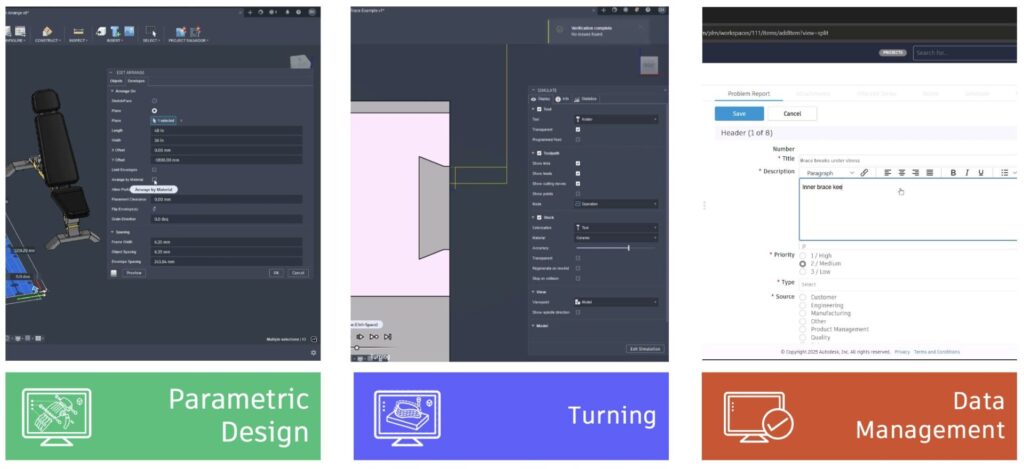
Task: Click the Preview button
Action: [x=133, y=272]
